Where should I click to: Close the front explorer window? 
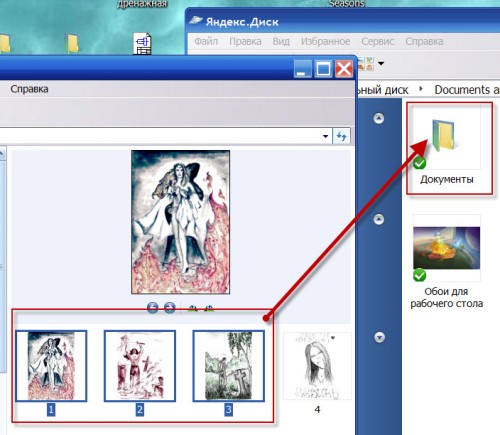coord(344,69)
